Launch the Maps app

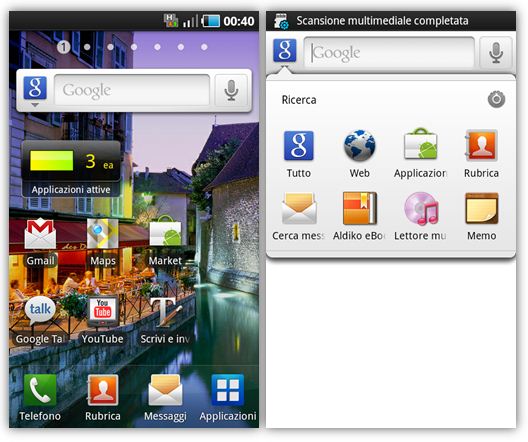pyautogui.click(x=102, y=242)
